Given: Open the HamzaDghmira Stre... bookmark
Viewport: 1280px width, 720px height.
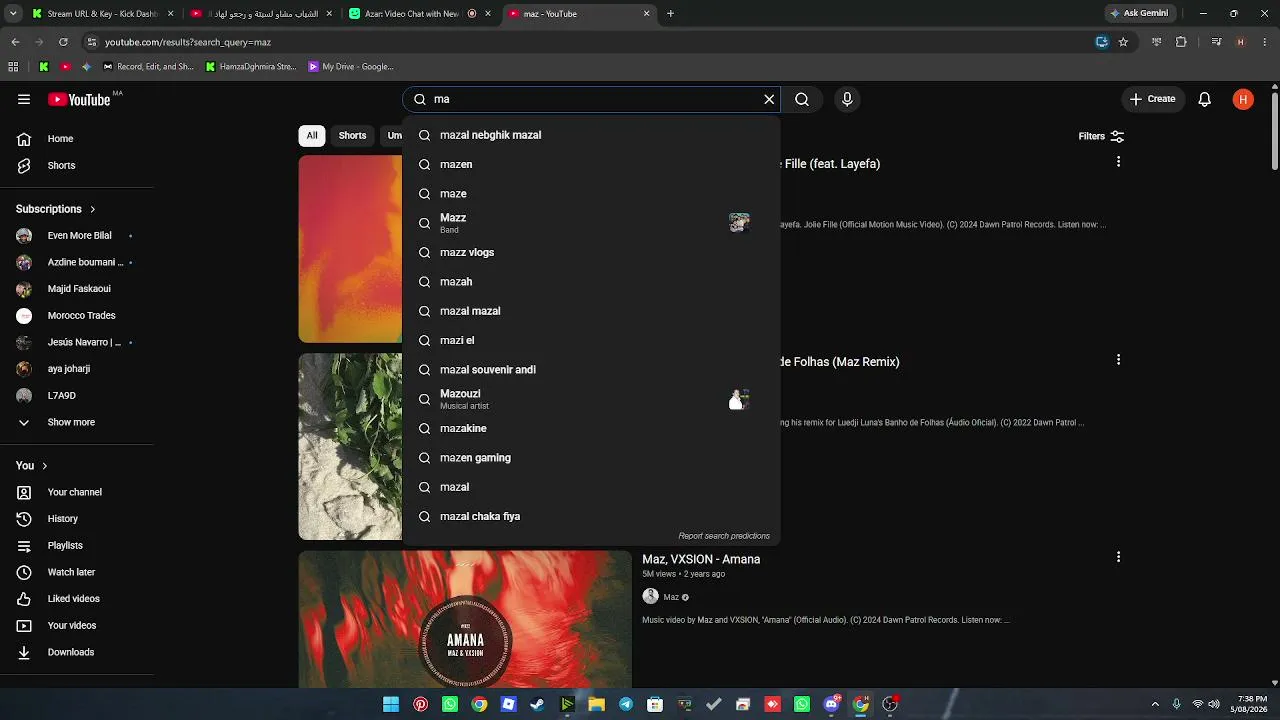Looking at the screenshot, I should [251, 67].
